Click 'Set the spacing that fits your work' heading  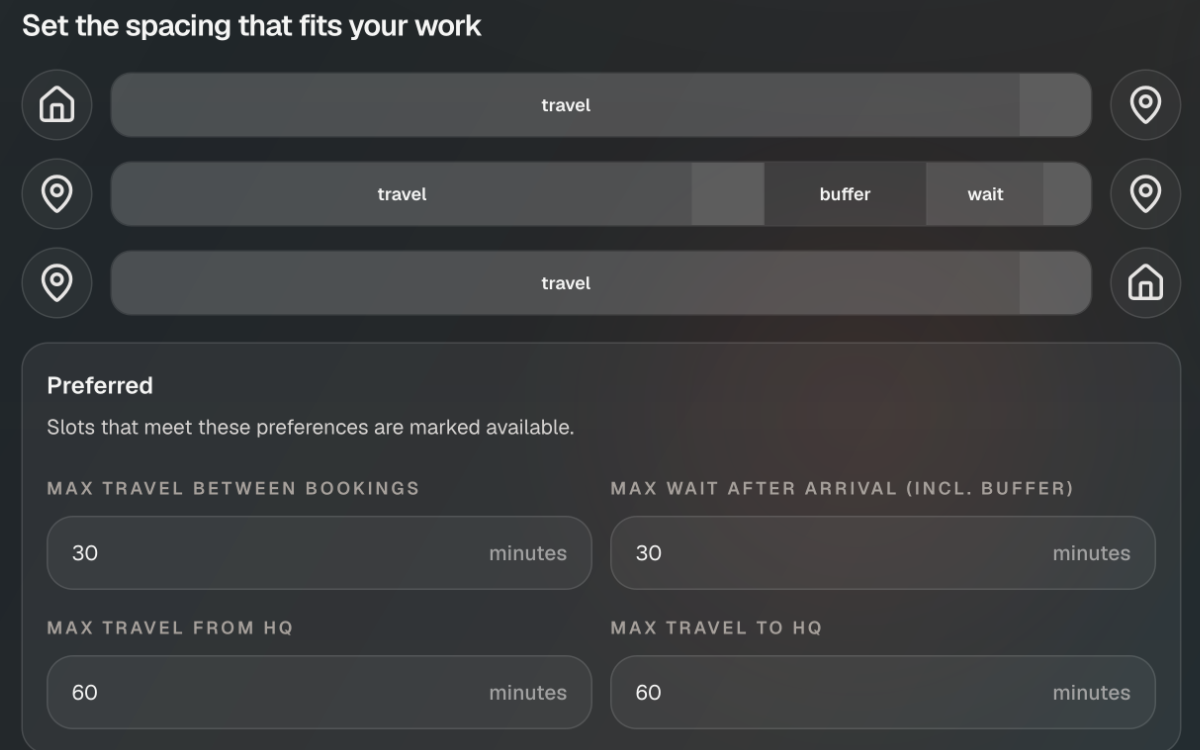coord(252,26)
